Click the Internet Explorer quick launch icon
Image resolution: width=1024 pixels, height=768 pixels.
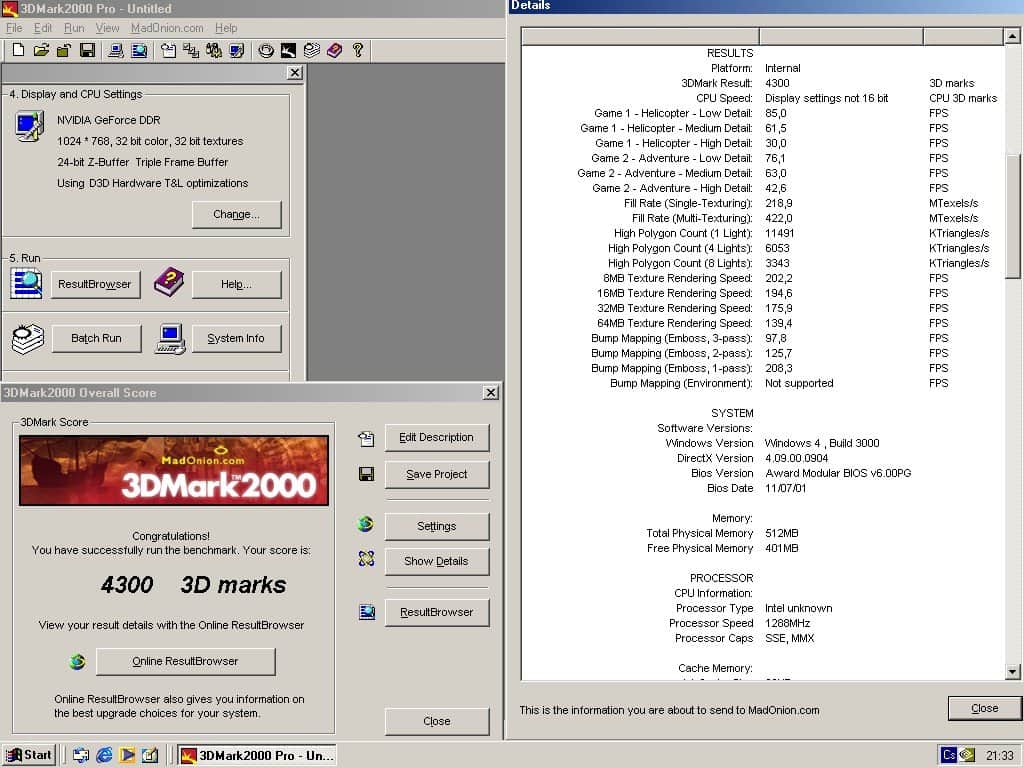pos(104,756)
